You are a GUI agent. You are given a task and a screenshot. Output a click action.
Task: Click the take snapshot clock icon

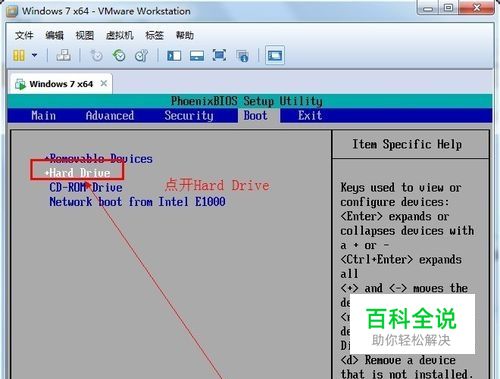pos(97,55)
